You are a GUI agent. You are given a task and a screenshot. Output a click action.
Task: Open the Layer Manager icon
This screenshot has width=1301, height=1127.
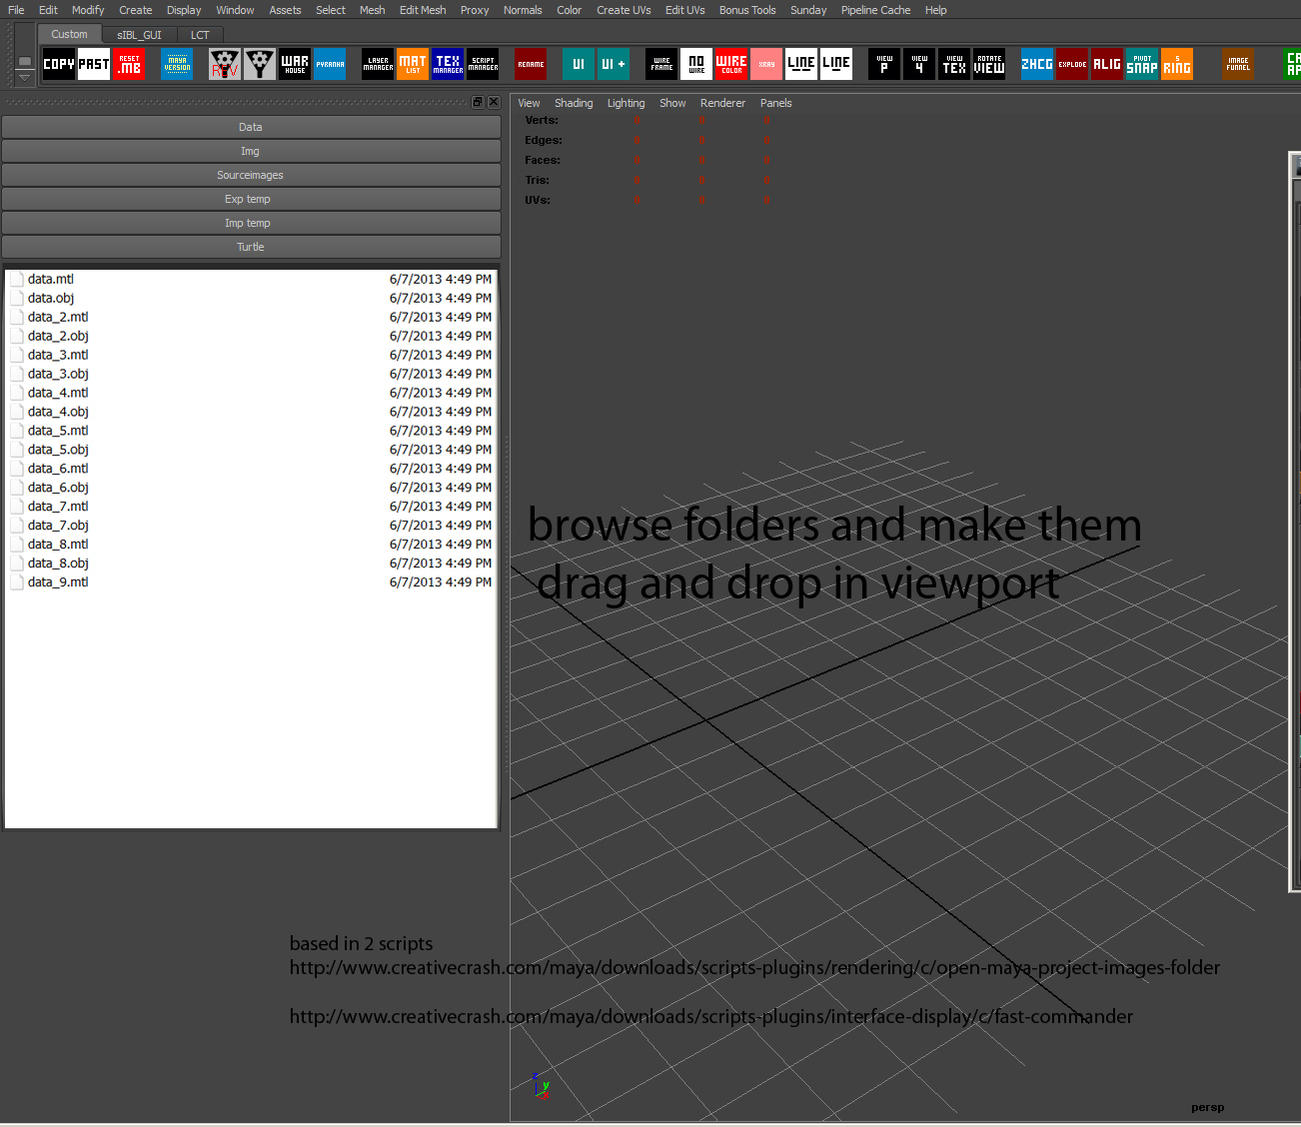pyautogui.click(x=377, y=63)
